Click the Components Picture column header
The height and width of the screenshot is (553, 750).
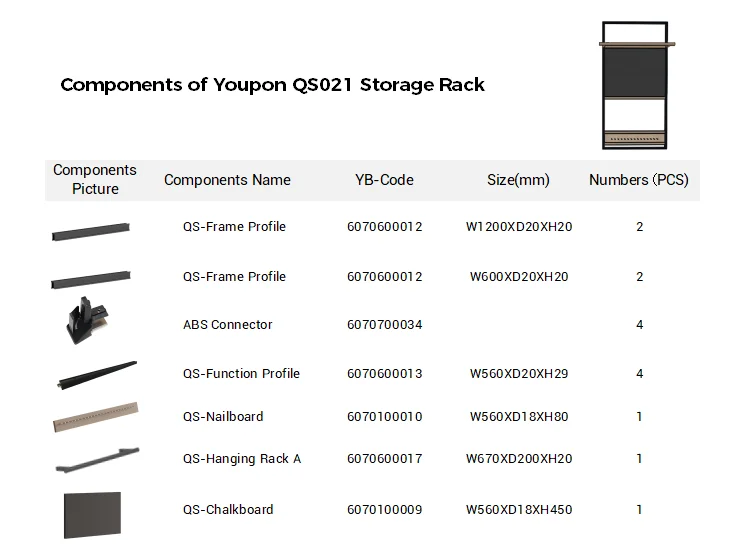pos(95,180)
